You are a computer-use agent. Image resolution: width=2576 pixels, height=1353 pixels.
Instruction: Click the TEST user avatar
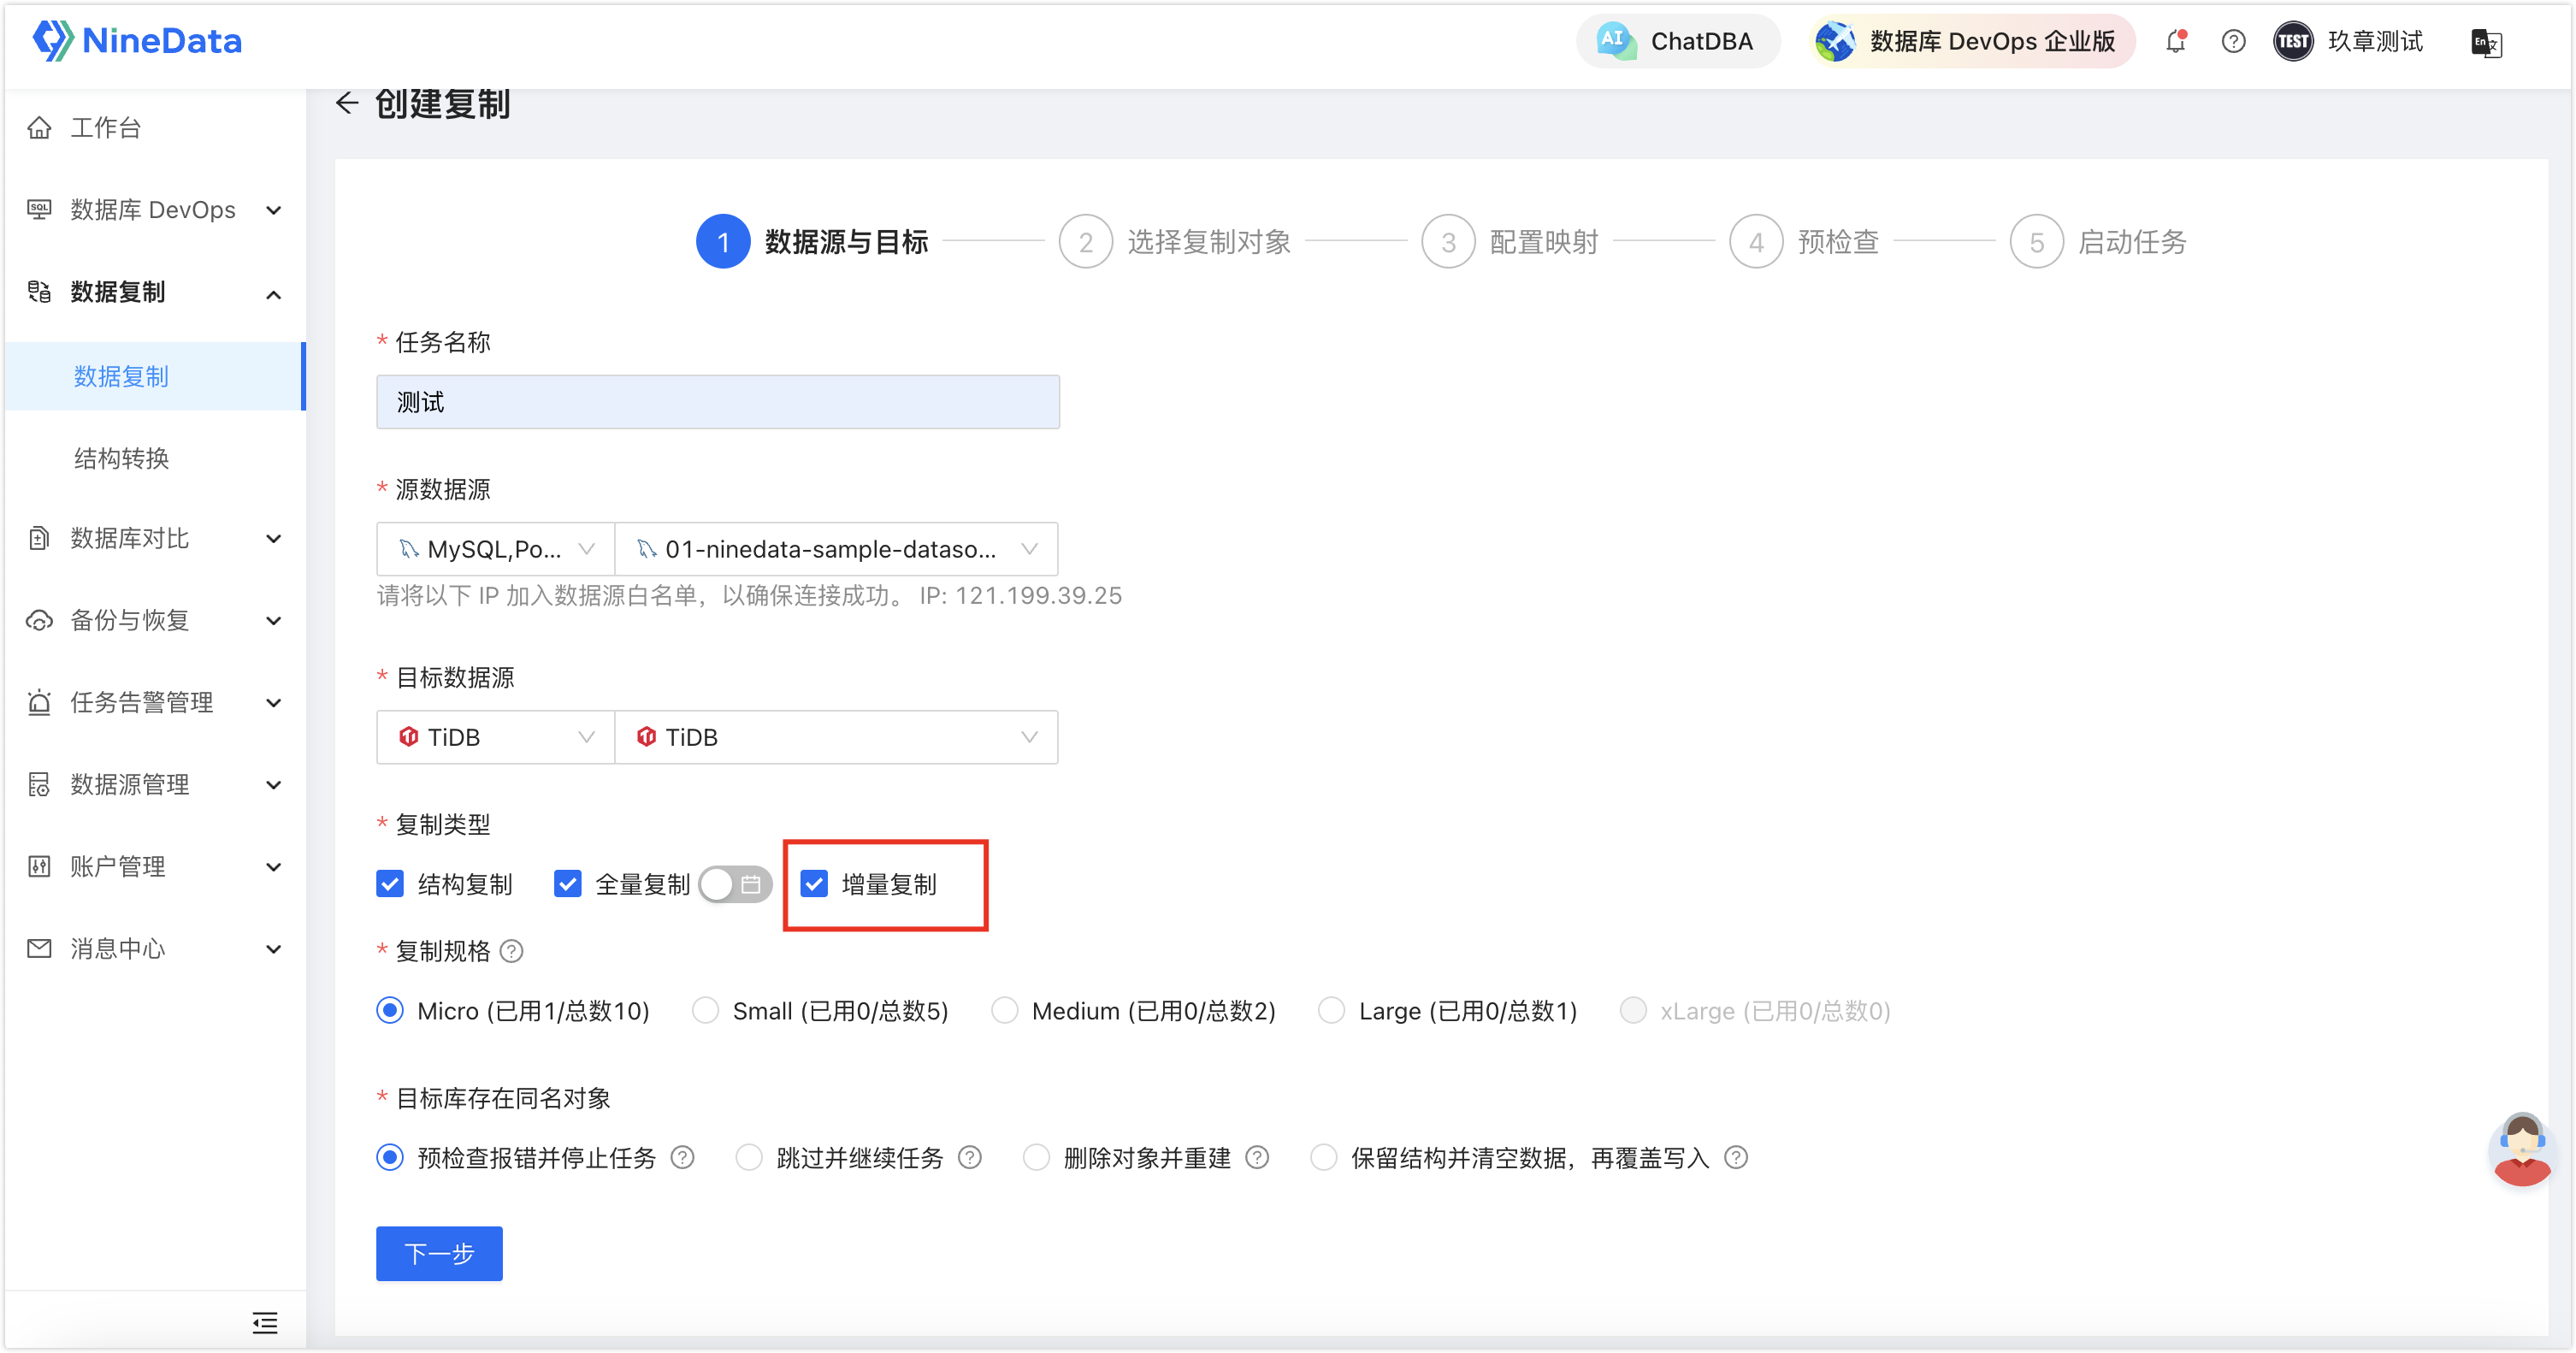click(x=2292, y=41)
